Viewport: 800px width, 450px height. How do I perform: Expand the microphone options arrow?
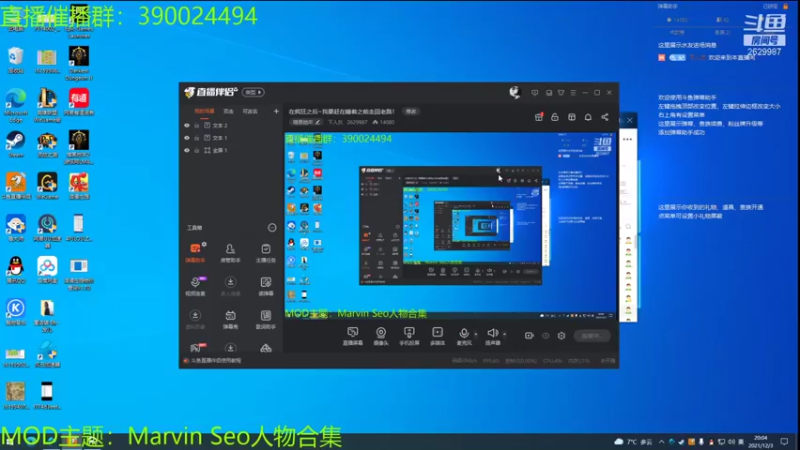click(x=476, y=335)
